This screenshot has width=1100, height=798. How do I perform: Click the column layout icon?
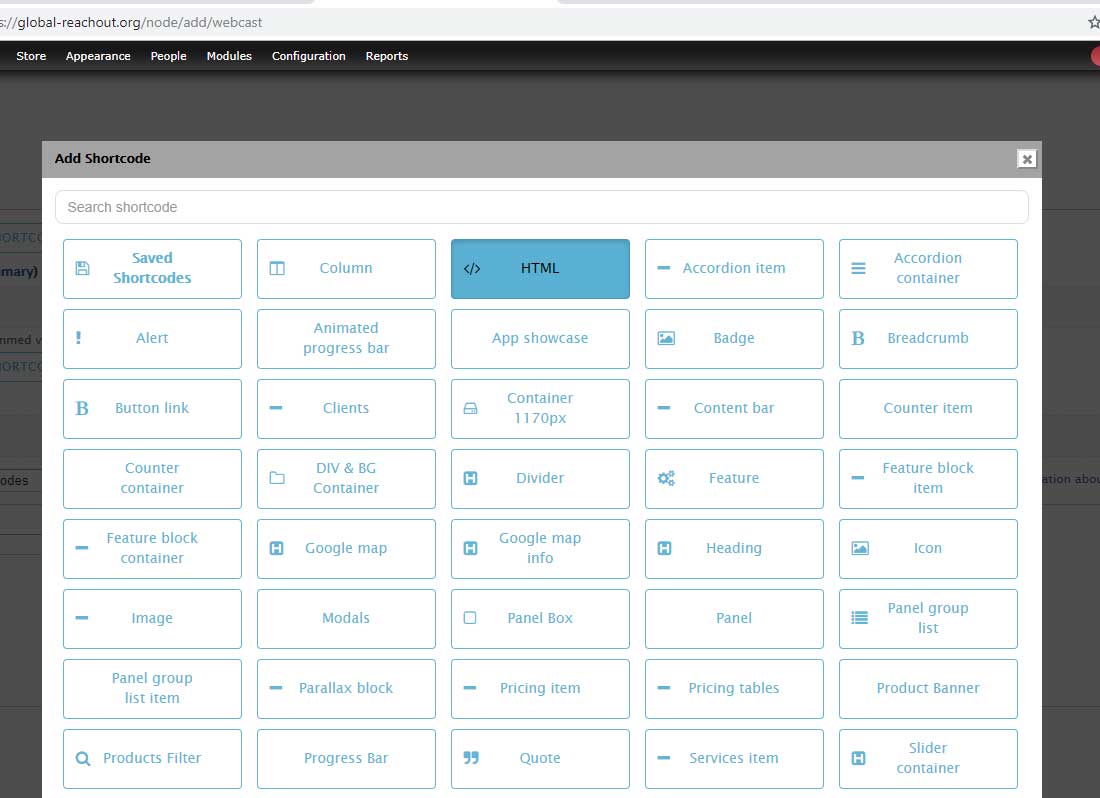click(277, 268)
